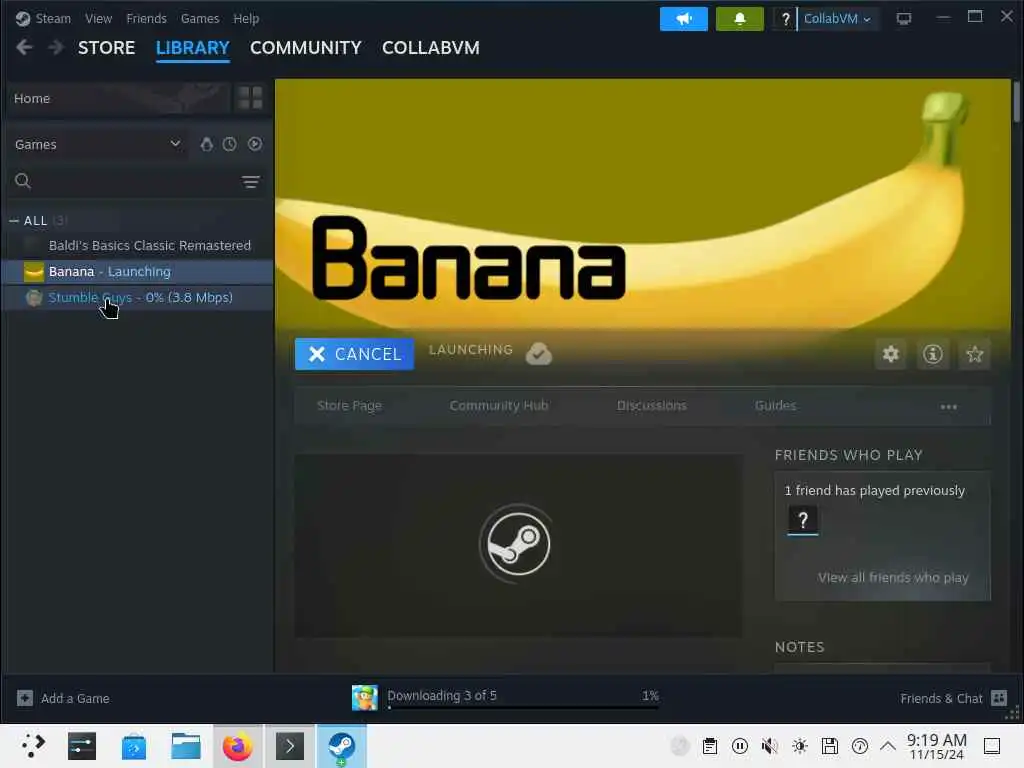
Task: Collapse the ALL games category
Action: (14, 221)
